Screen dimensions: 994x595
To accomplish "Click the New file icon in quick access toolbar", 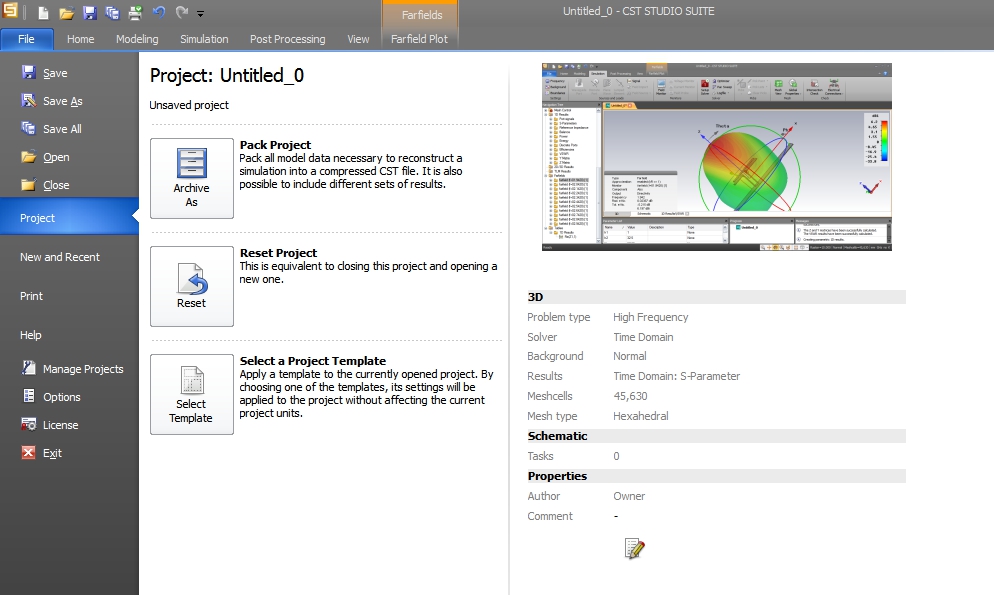I will coord(42,13).
